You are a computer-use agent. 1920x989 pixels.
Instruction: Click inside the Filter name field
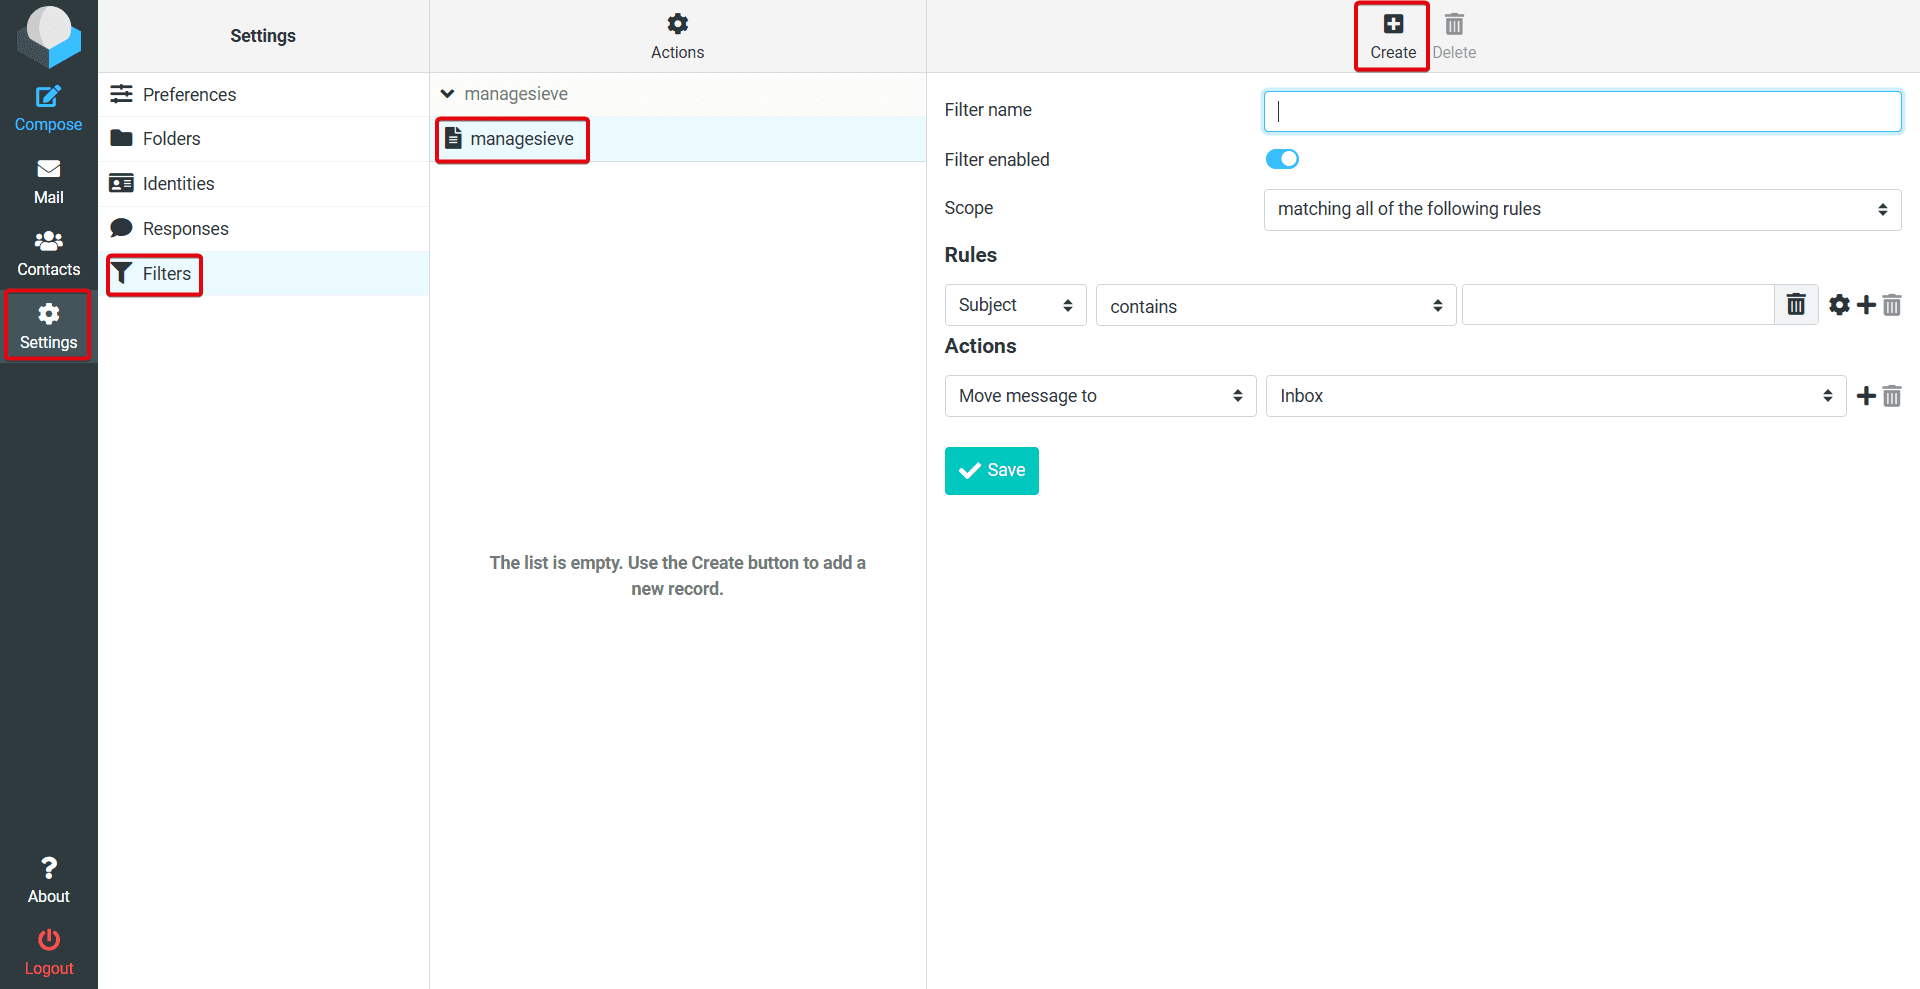[x=1582, y=111]
